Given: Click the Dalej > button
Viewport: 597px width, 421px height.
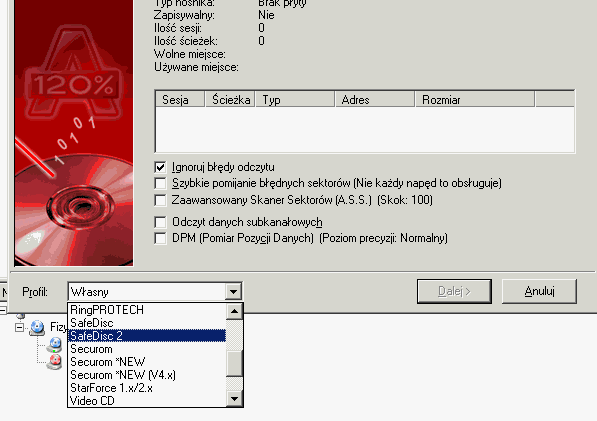Looking at the screenshot, I should pos(454,291).
